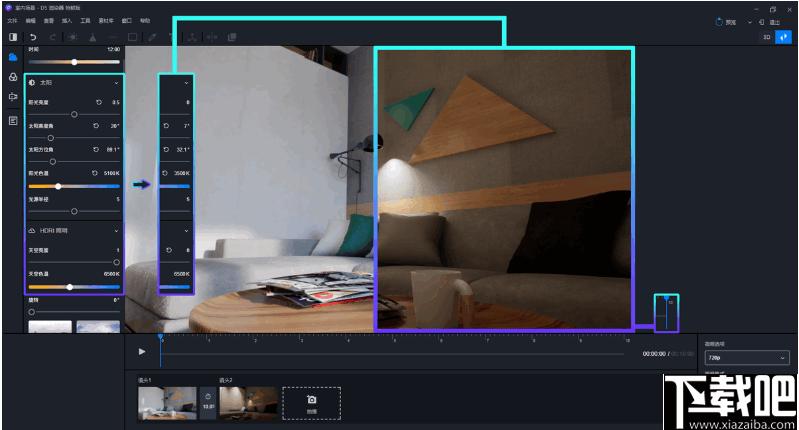
Task: Open the 素材库 menu
Action: (x=106, y=21)
